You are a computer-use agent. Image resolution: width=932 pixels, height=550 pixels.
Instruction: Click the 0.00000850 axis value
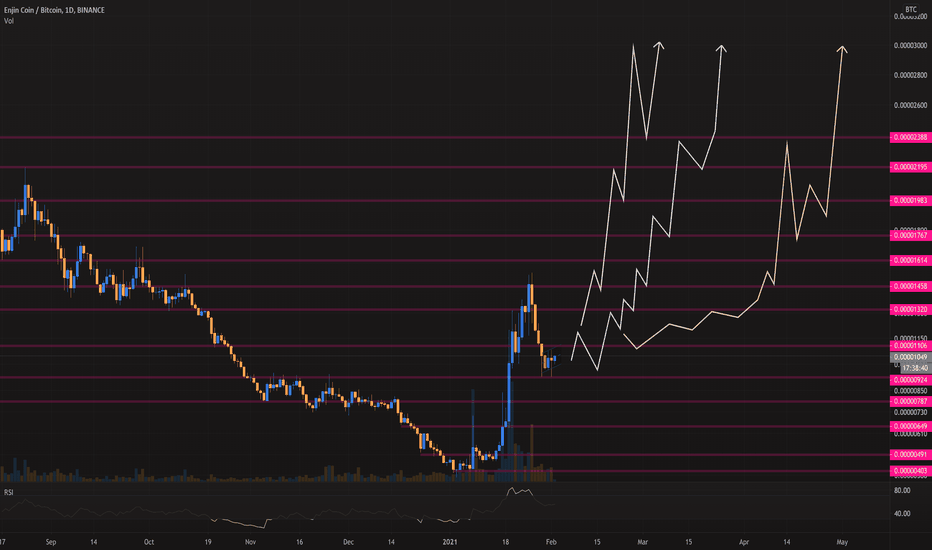coord(910,391)
